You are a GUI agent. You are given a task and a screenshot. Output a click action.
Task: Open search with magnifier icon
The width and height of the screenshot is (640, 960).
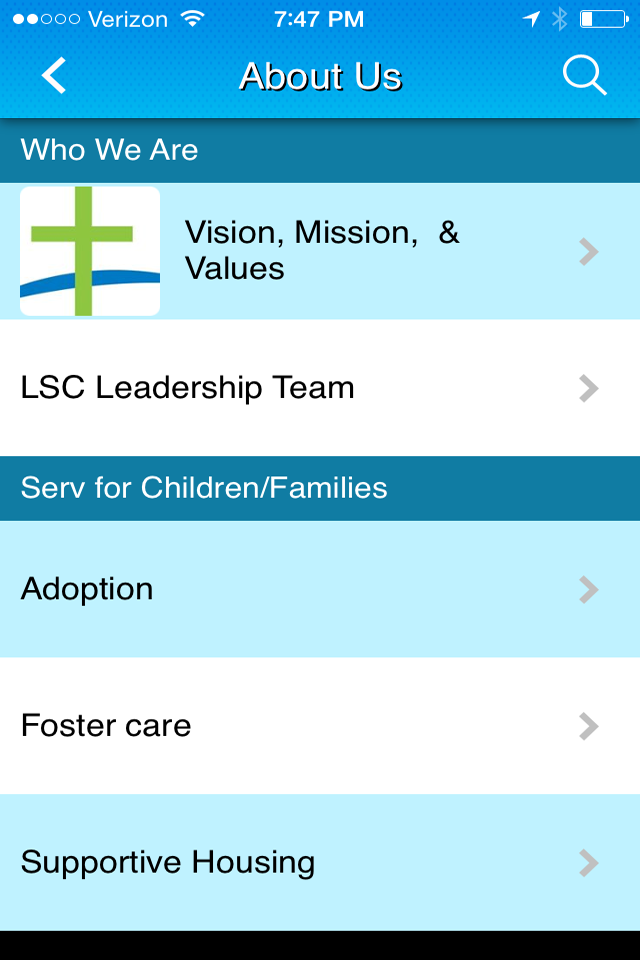[x=584, y=76]
